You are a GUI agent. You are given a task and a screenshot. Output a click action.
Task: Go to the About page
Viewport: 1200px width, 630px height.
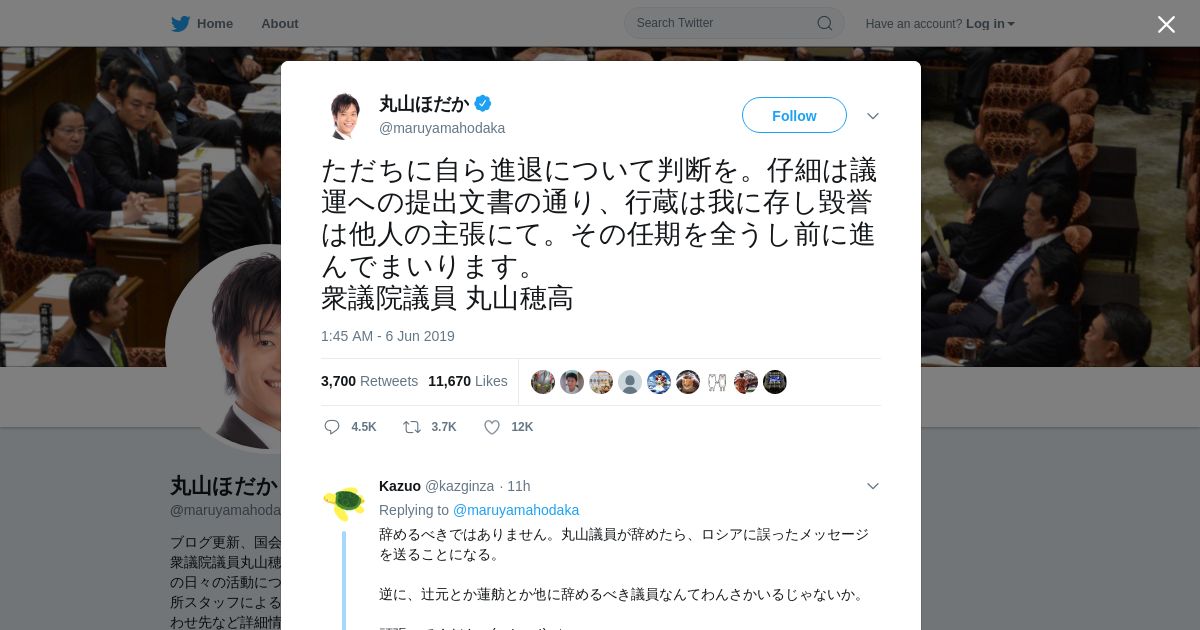click(280, 23)
